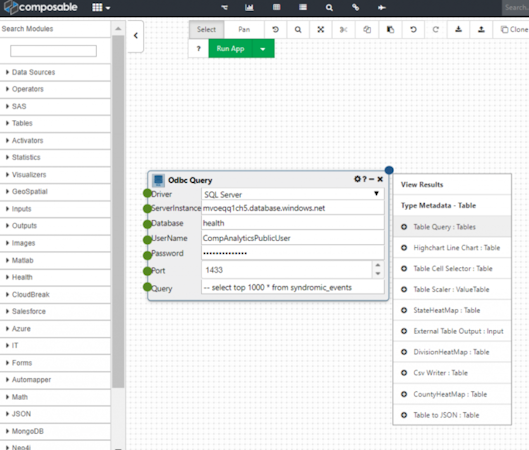
Task: Click the question mark help button beside Run App
Action: coord(199,49)
